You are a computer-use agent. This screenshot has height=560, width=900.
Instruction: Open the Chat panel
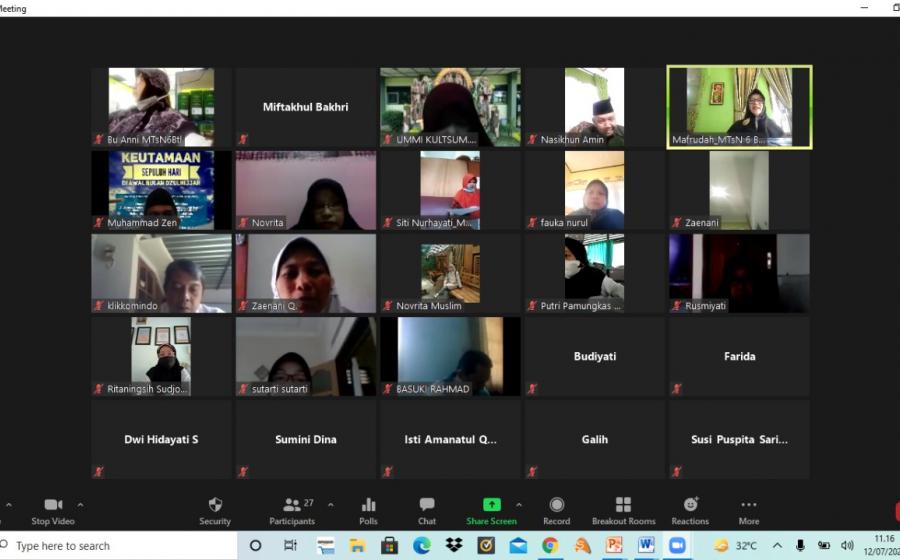click(x=427, y=505)
